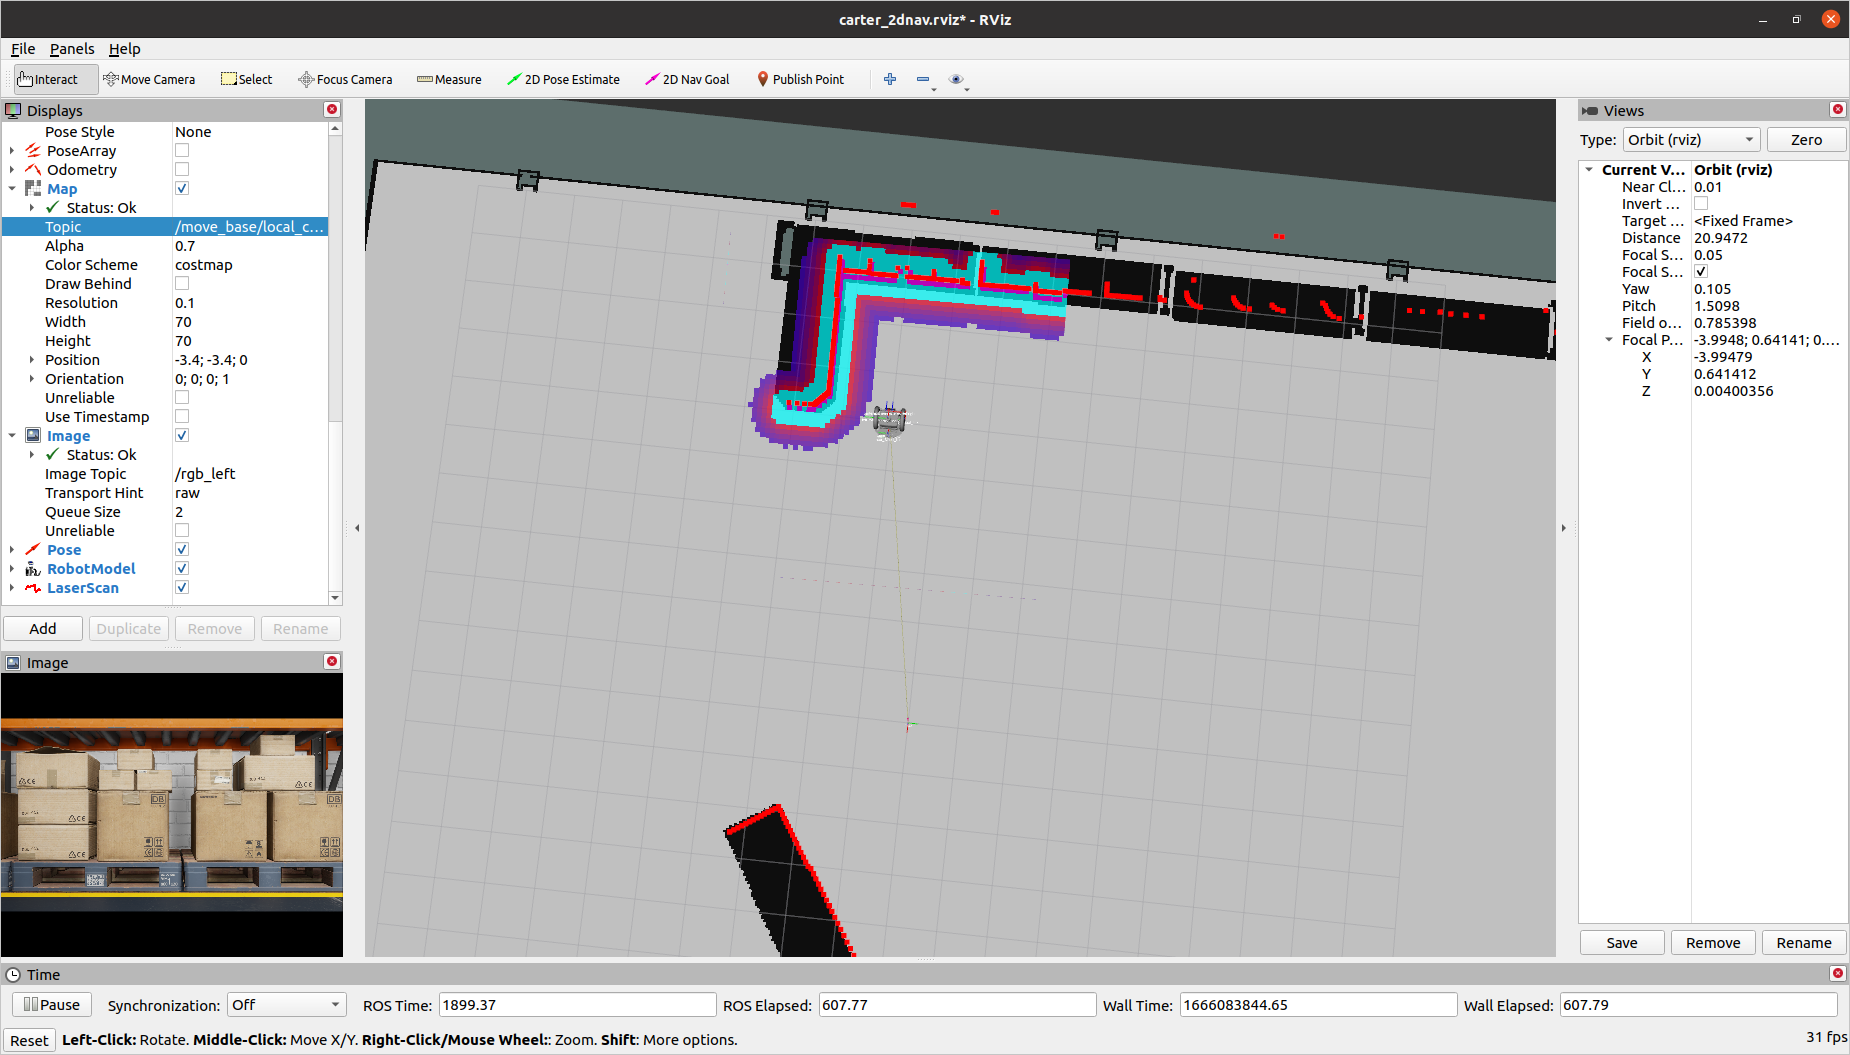Click the ROS Time field
The image size is (1850, 1055).
pos(577,1005)
